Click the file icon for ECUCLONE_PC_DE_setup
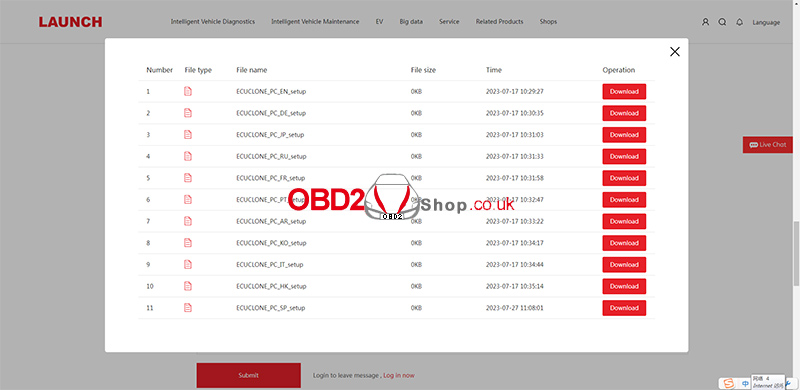Screen dimensions: 800x390 click(188, 113)
